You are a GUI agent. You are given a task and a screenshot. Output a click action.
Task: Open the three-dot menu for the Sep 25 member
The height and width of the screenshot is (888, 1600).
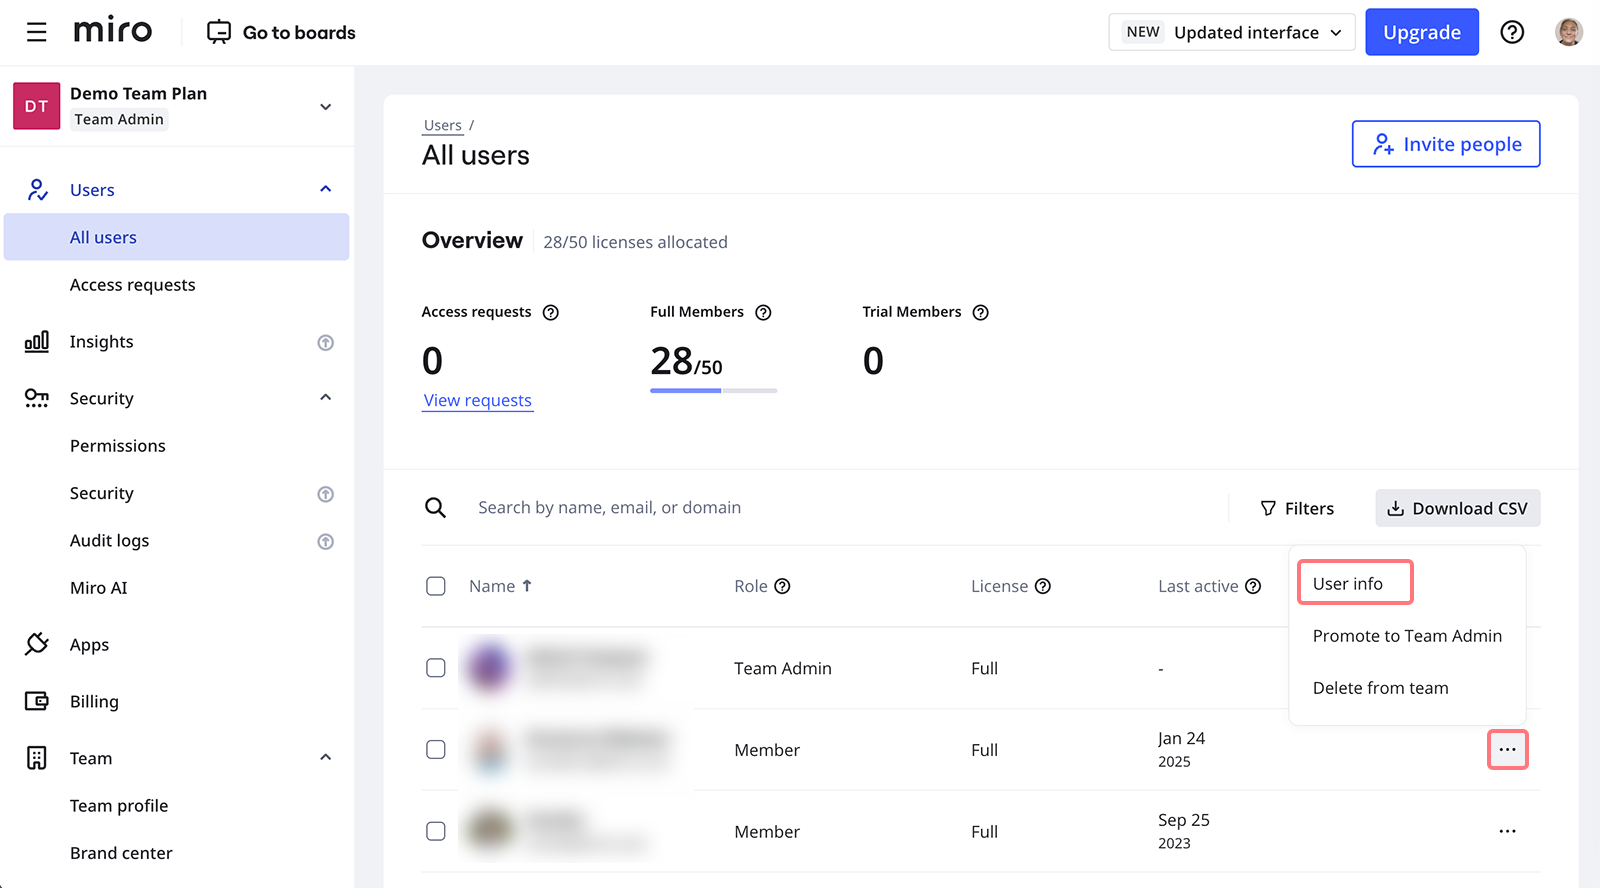[1507, 832]
